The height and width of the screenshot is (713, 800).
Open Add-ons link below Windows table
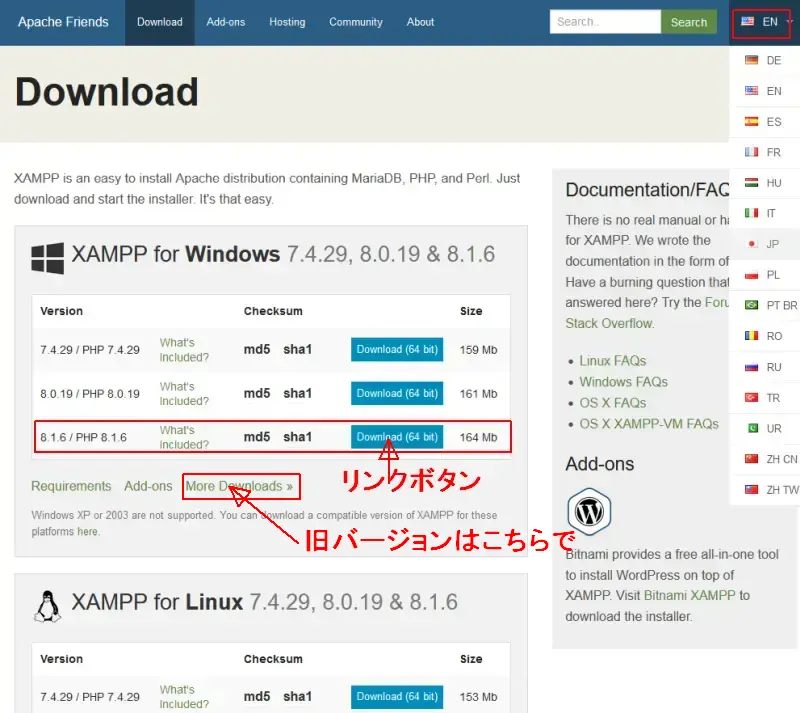tap(148, 486)
